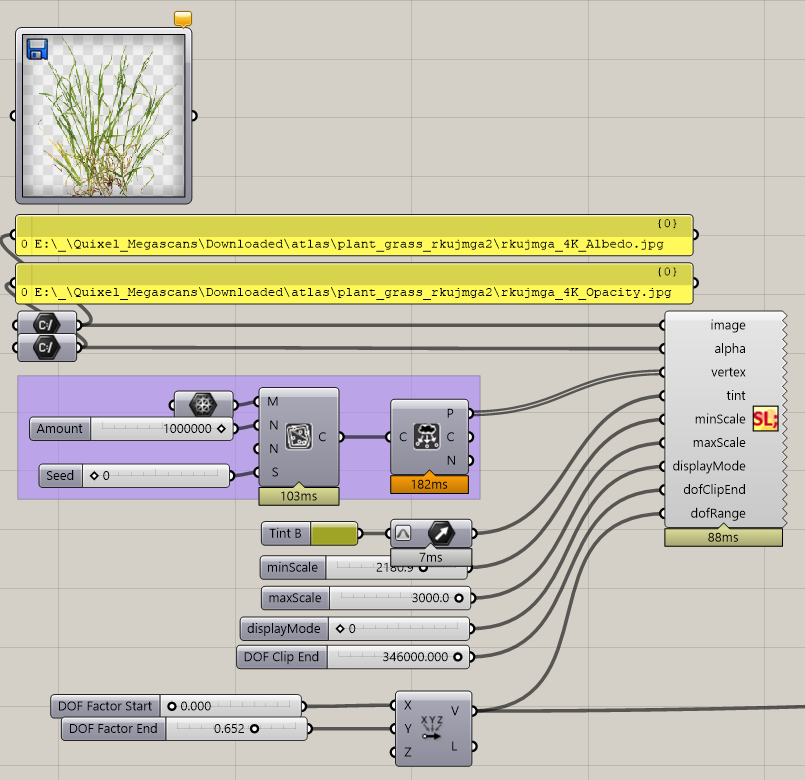Image resolution: width=805 pixels, height=780 pixels.
Task: Click the grass plant preview thumbnail
Action: 103,113
